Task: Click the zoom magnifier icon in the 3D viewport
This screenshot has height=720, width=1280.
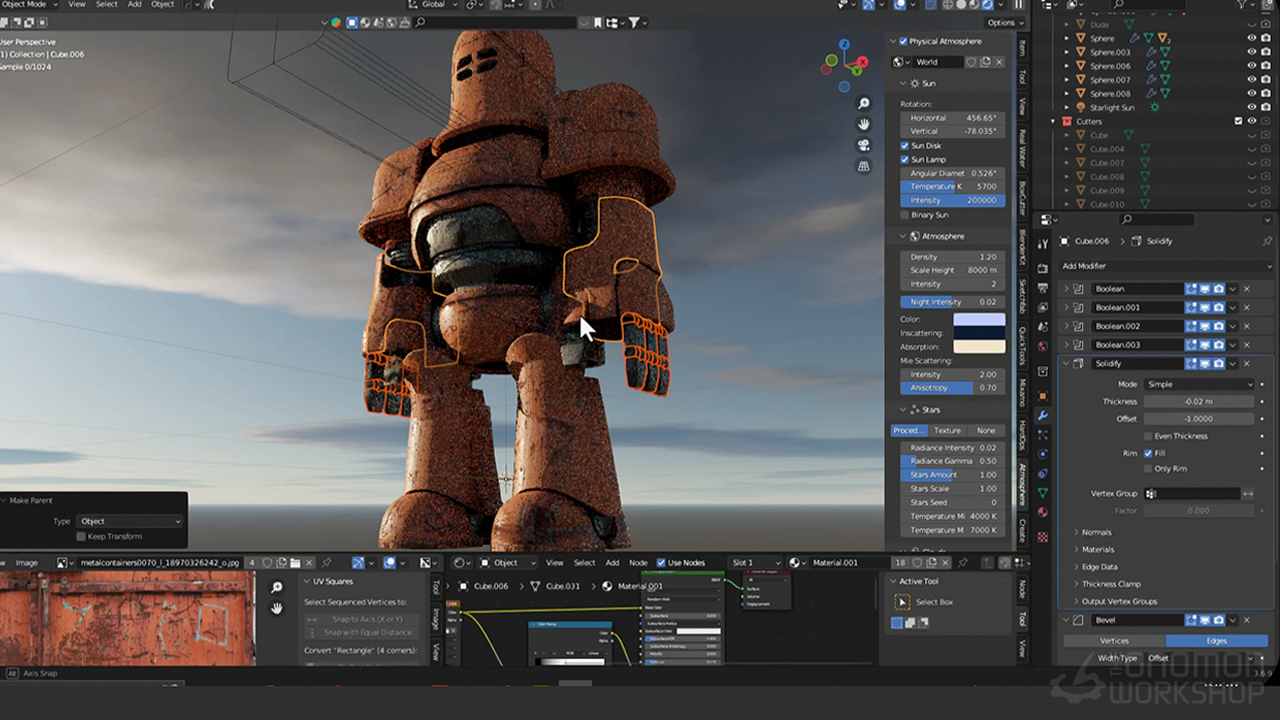Action: 864,103
